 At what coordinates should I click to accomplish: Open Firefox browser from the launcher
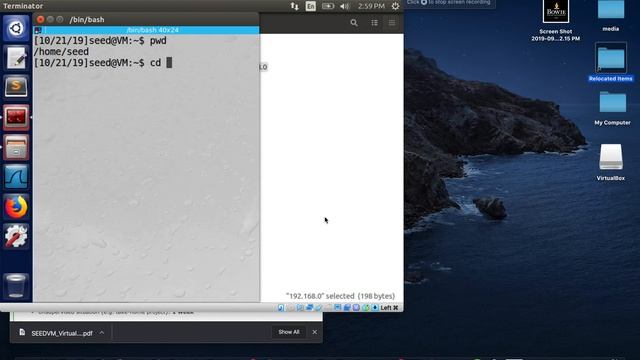coord(16,207)
